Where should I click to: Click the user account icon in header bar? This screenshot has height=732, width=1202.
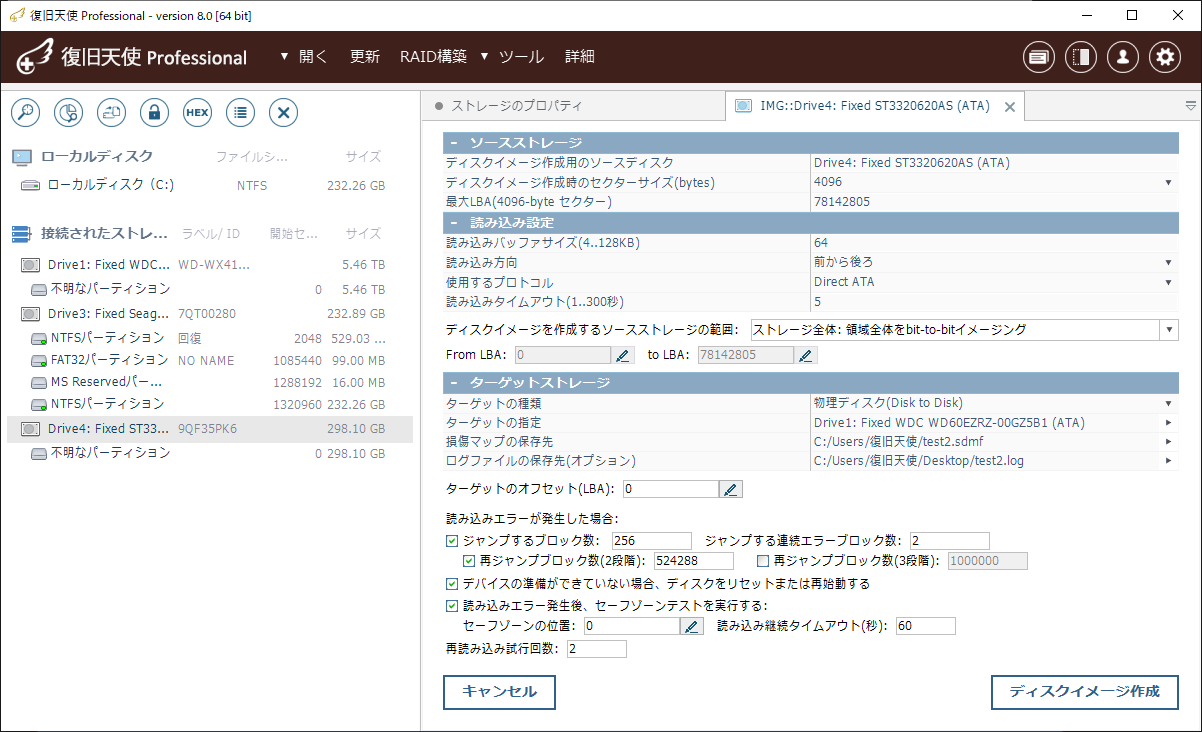[1123, 57]
